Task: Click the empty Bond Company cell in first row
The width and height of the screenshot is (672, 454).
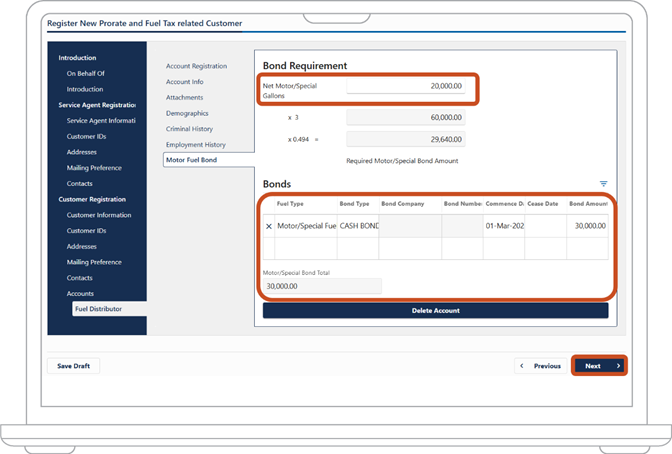Action: pyautogui.click(x=410, y=226)
